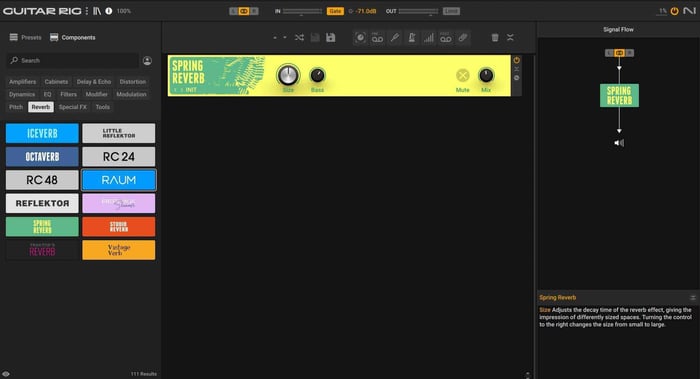Select Spring Reverb block in Signal Flow
Viewport: 700px width, 379px height.
coord(619,96)
